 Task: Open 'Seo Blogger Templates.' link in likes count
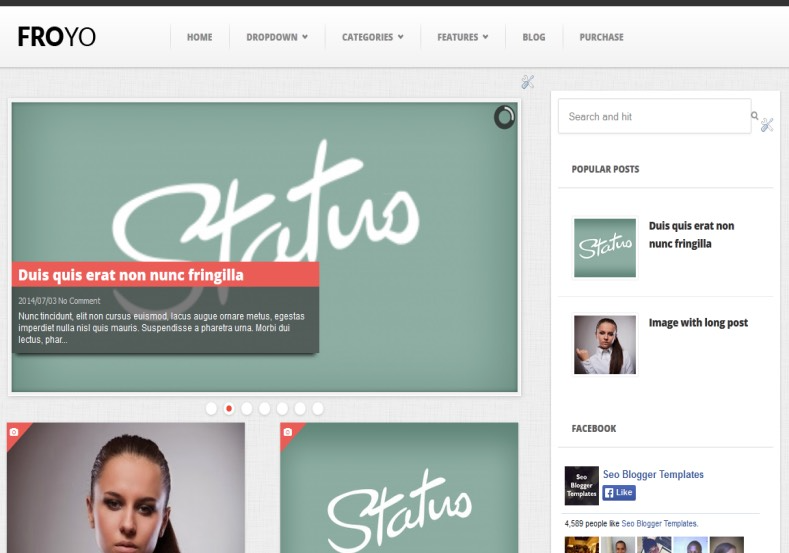[x=660, y=523]
